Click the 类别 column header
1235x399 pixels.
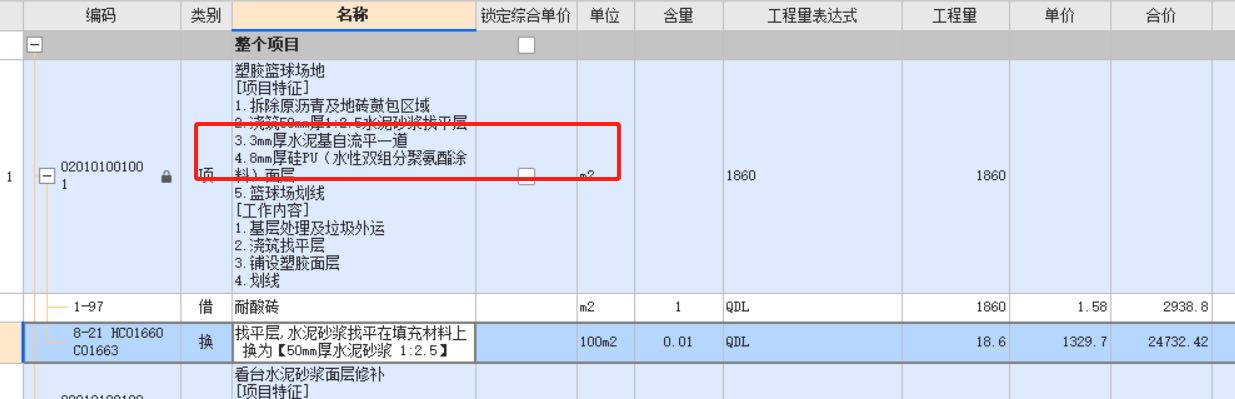(206, 16)
